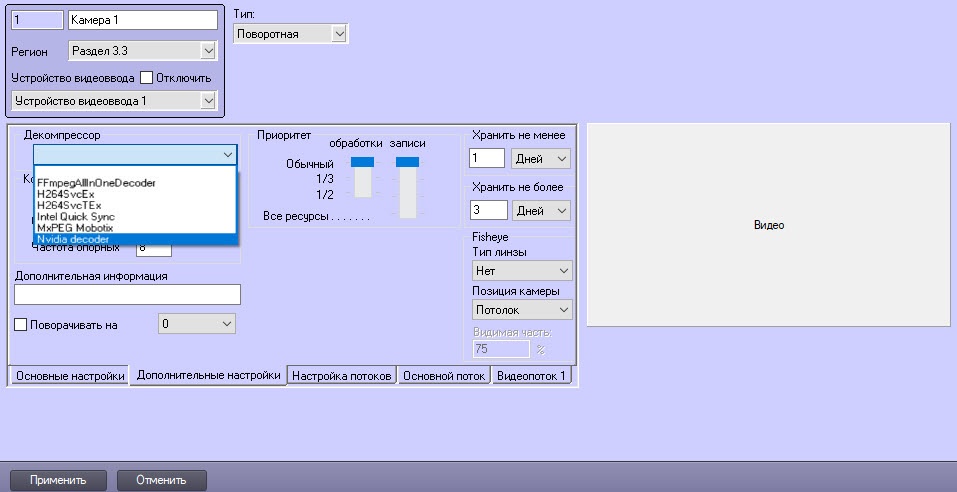Screen dimensions: 957x492
Task: Click the camera name field Камера 1
Action: click(x=142, y=19)
